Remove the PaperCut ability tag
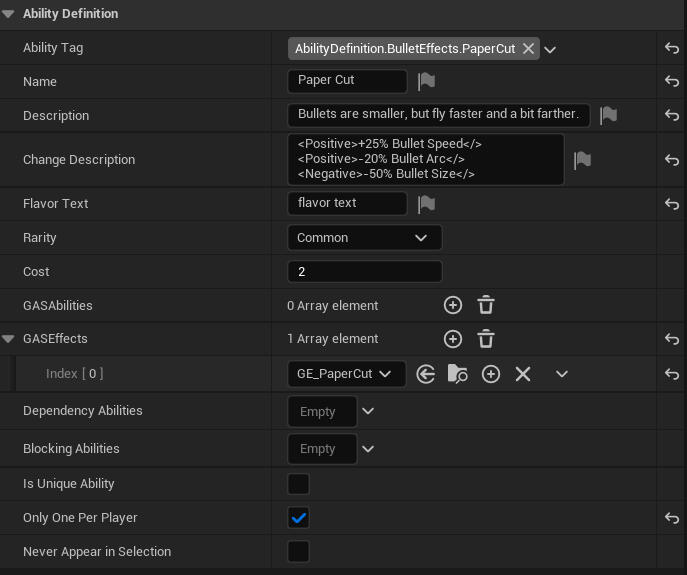 [x=528, y=49]
